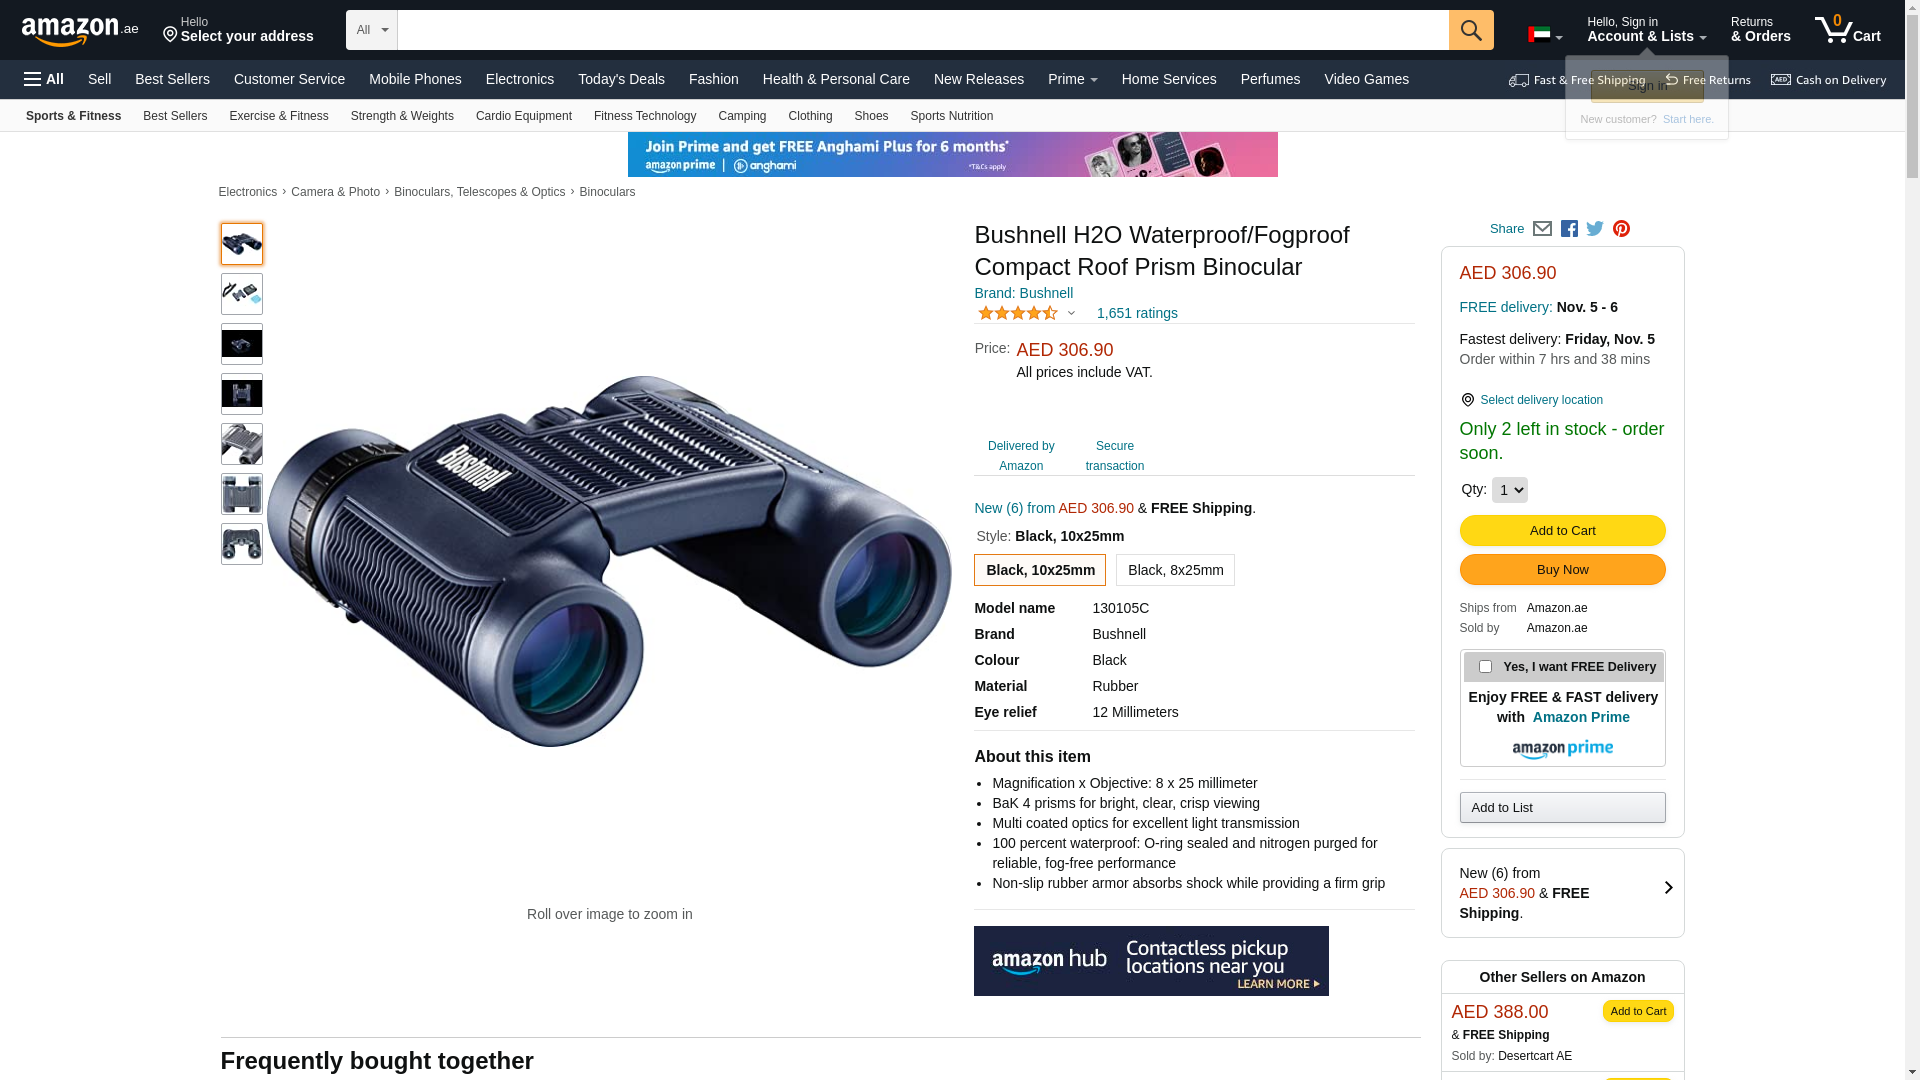Select the Black, 10x25mm style option

(x=1040, y=570)
